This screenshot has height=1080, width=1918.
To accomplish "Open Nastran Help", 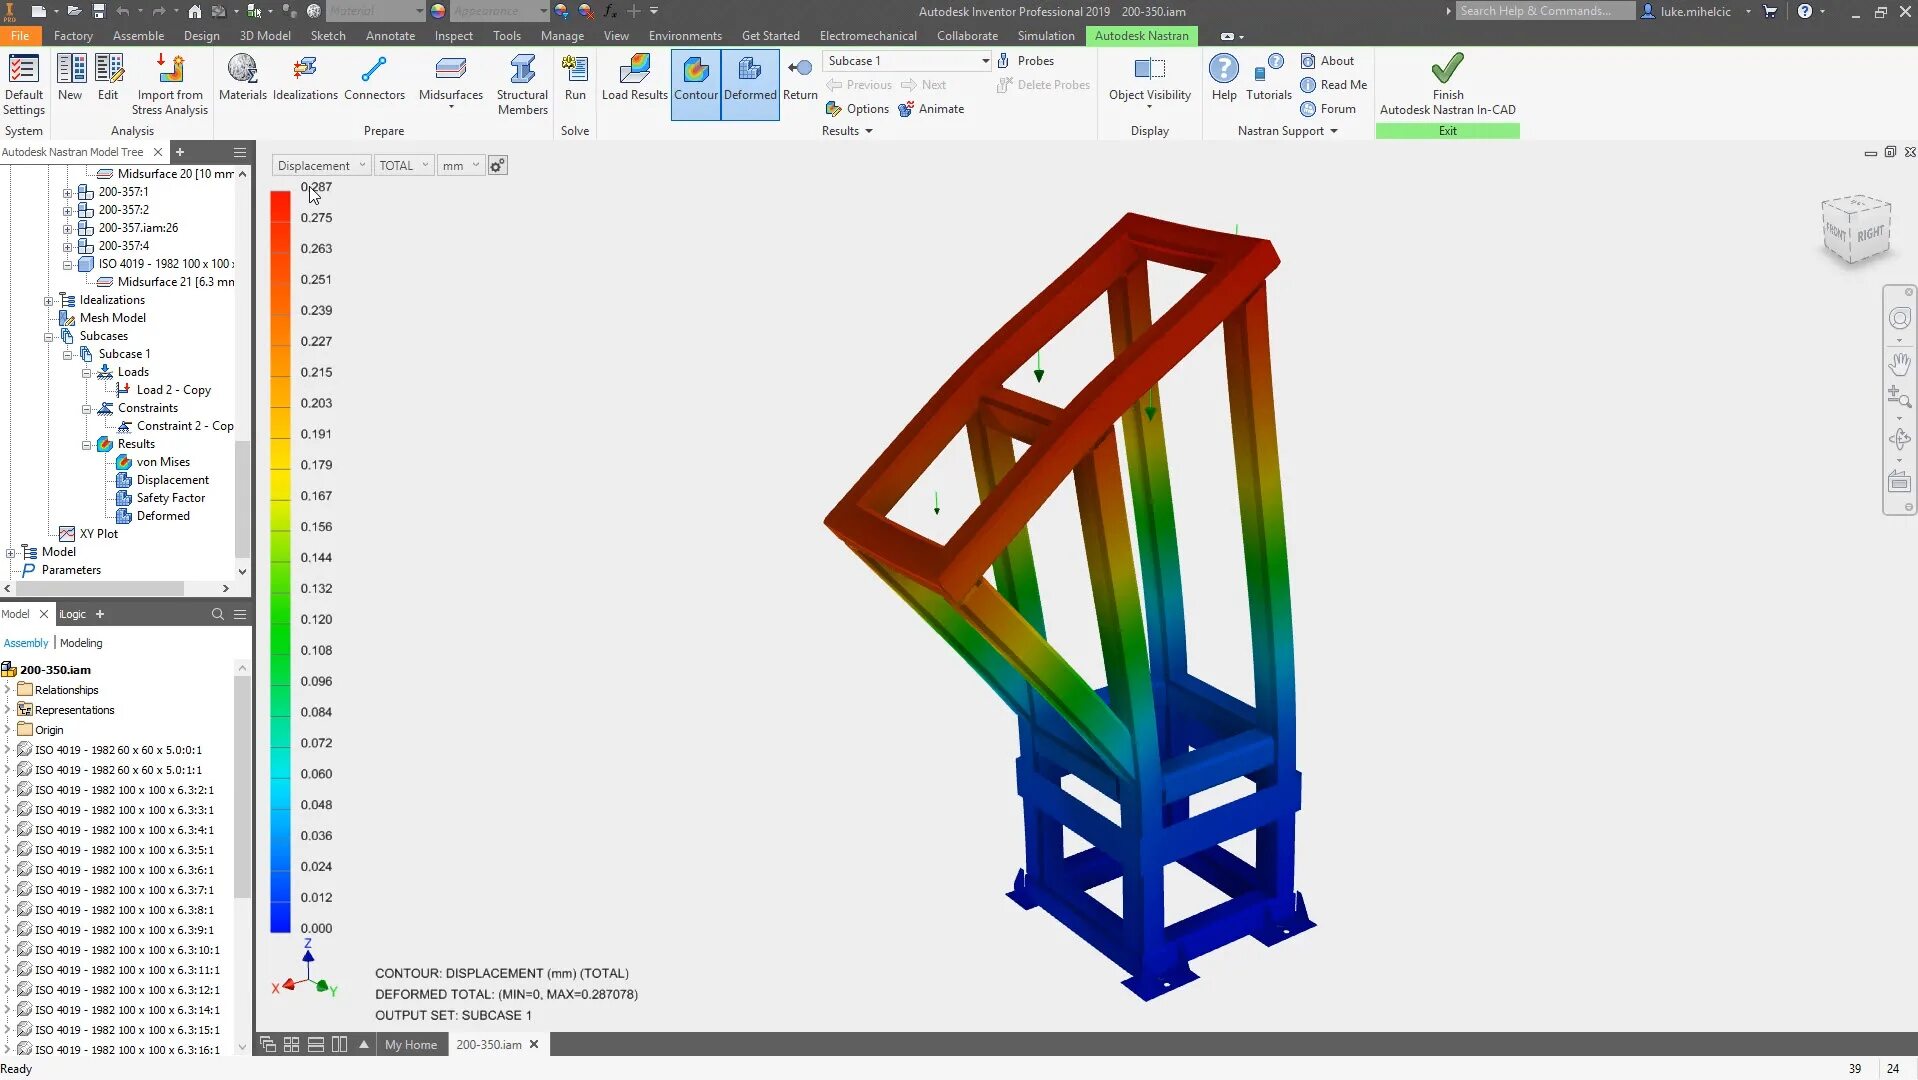I will [1224, 78].
